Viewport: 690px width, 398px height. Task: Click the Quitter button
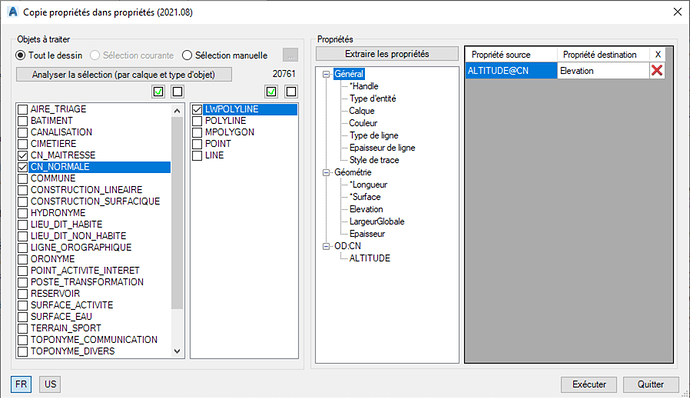(650, 384)
